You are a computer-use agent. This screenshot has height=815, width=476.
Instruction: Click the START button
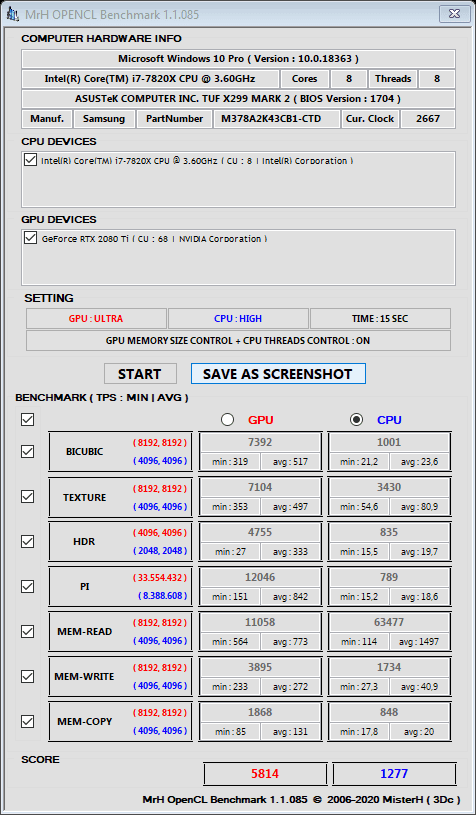[x=140, y=374]
